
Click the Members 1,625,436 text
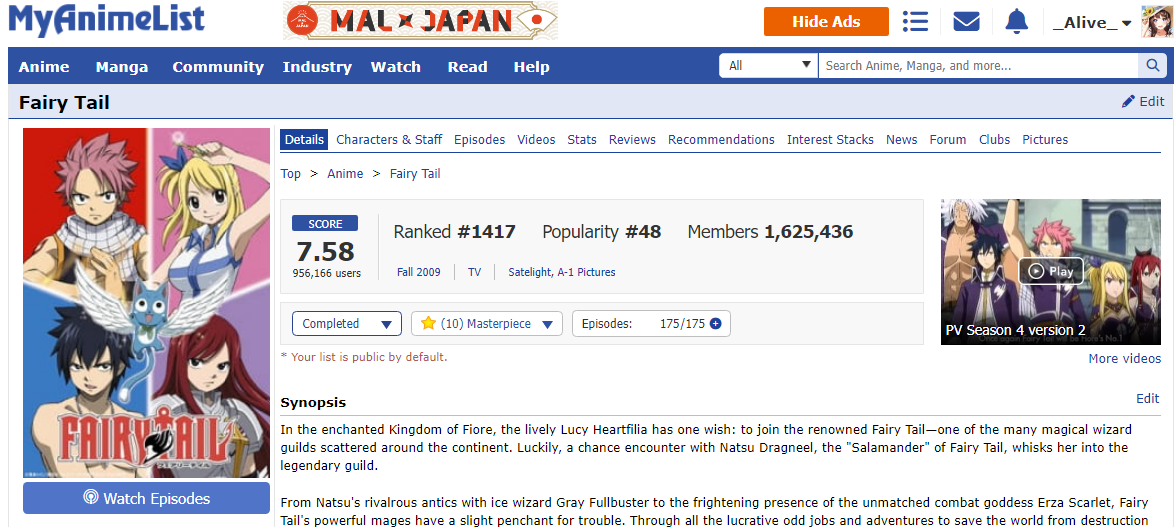770,232
